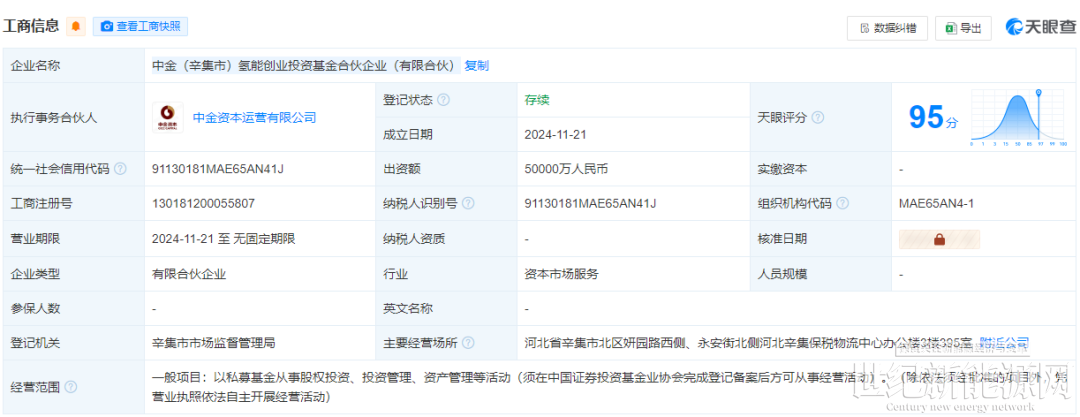Click the 工商信息 section heading
Screen dimensions: 1080x417
pyautogui.click(x=31, y=26)
